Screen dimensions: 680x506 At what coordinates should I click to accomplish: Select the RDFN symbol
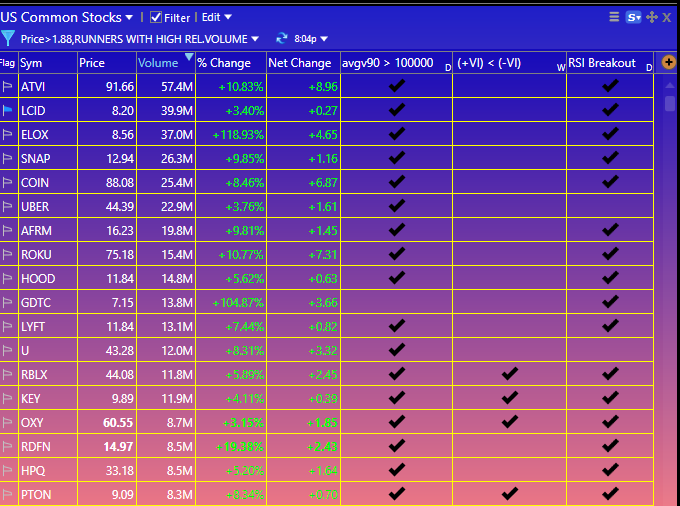36,447
